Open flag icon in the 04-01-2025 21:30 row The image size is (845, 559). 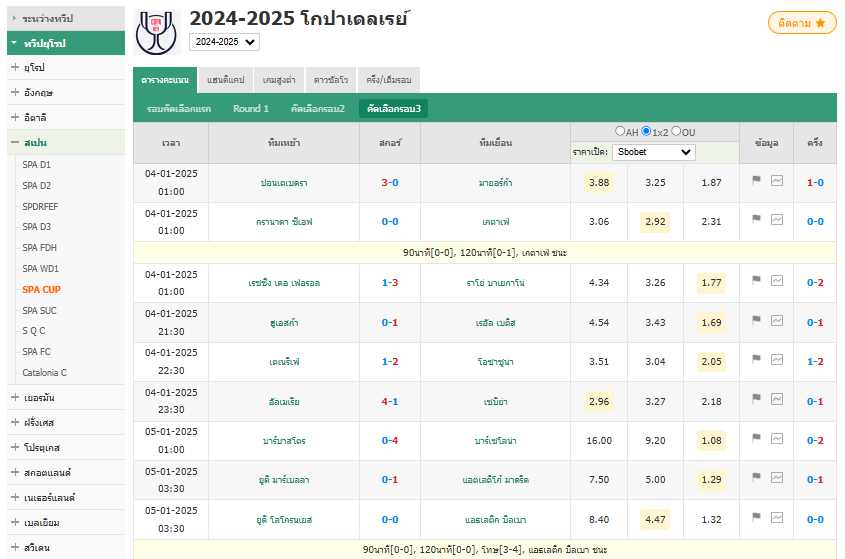point(756,320)
